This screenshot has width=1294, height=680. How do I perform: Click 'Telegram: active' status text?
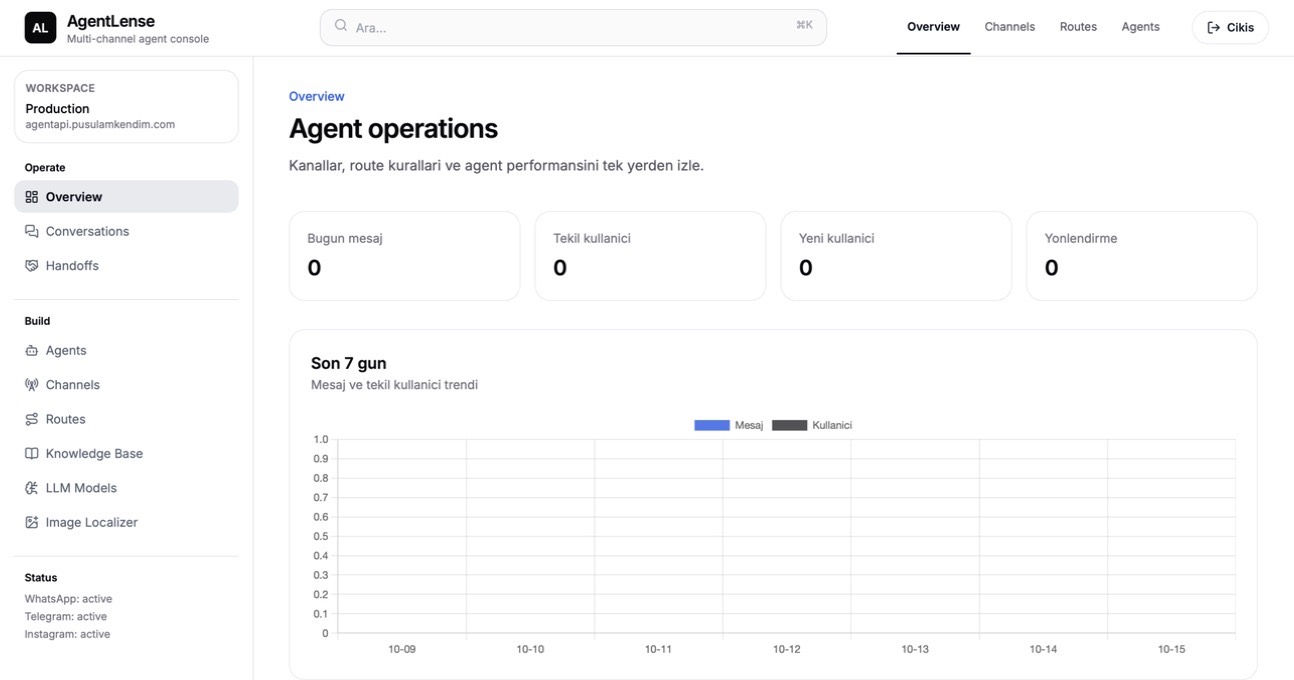pyautogui.click(x=65, y=617)
